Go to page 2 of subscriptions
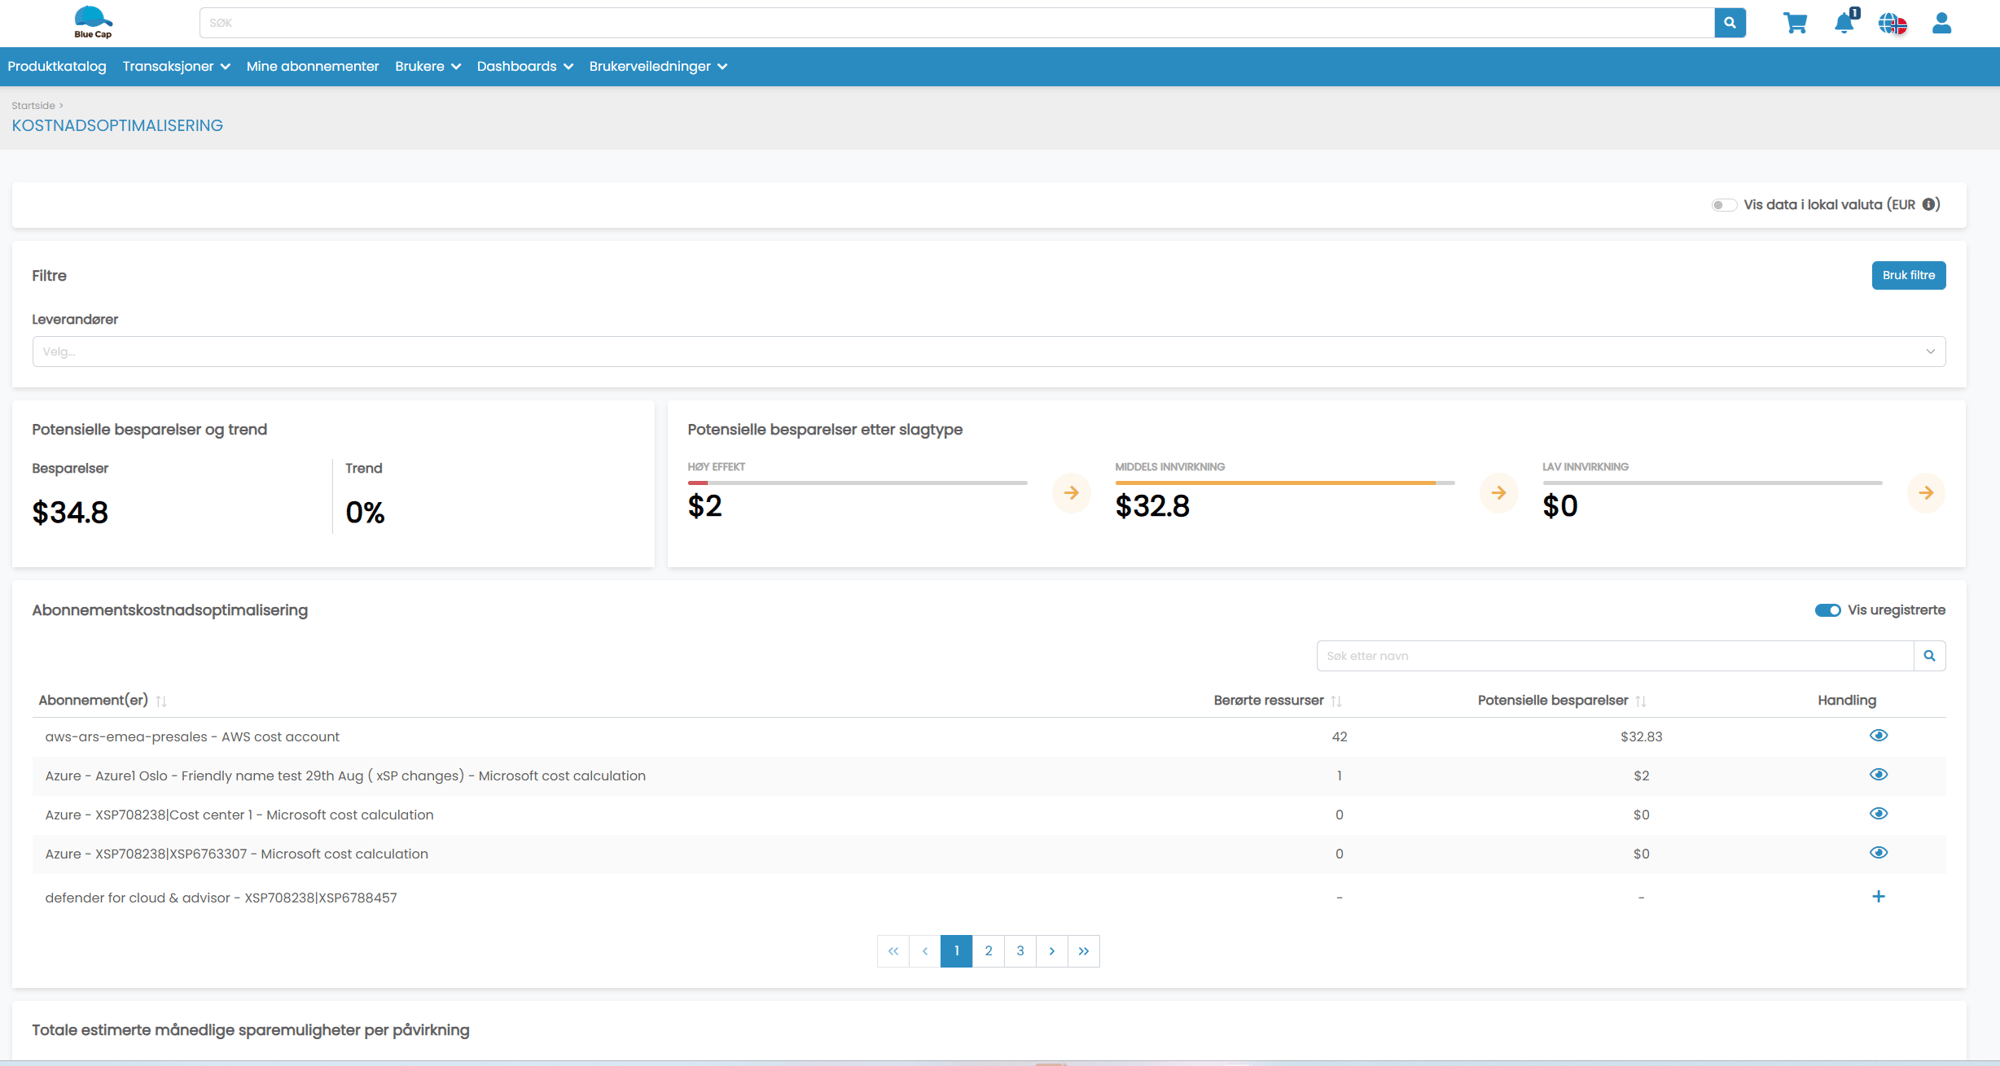 tap(988, 951)
